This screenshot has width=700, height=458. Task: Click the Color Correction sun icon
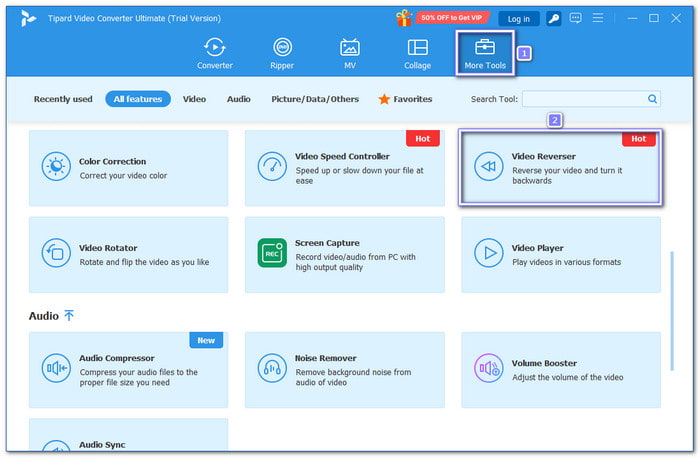[x=56, y=167]
